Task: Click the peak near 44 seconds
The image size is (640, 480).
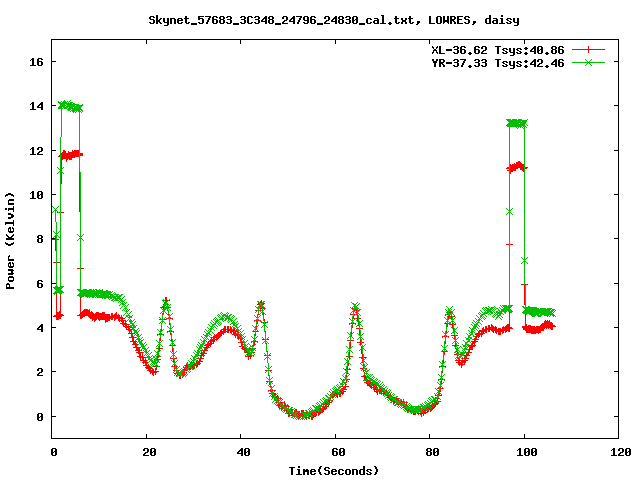Action: [261, 304]
